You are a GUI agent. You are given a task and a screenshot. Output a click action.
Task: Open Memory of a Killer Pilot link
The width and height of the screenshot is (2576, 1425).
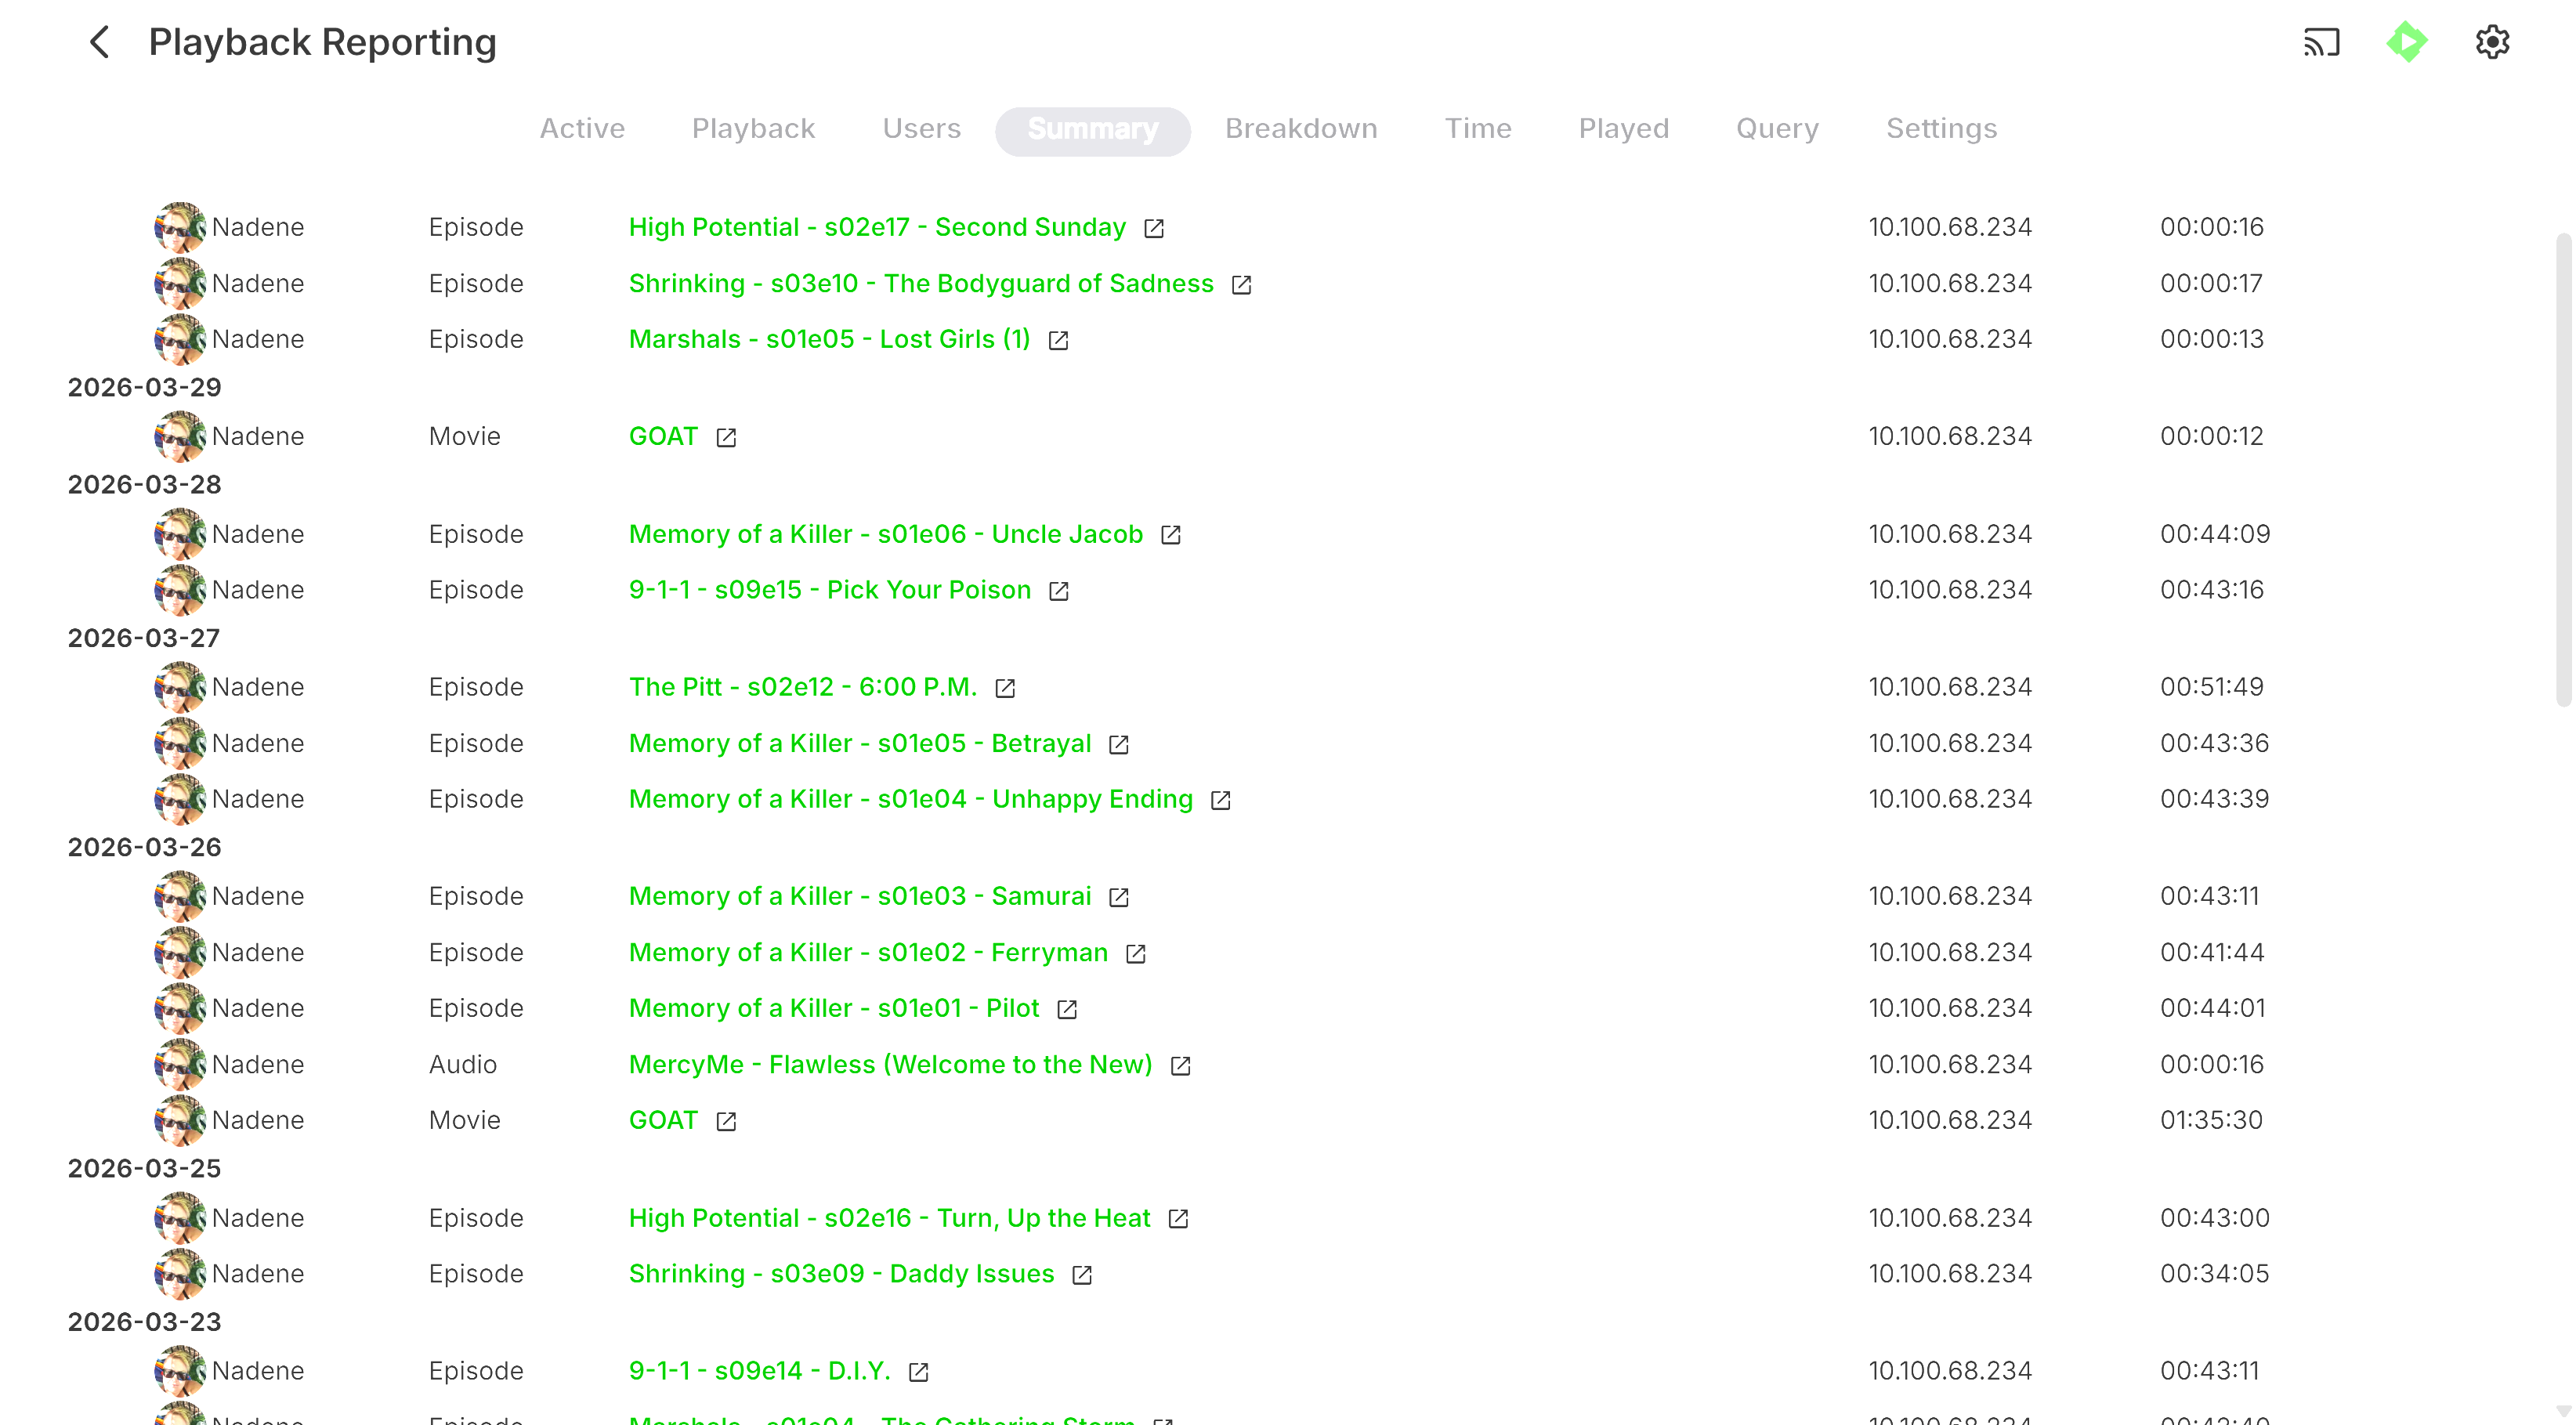click(x=833, y=1008)
